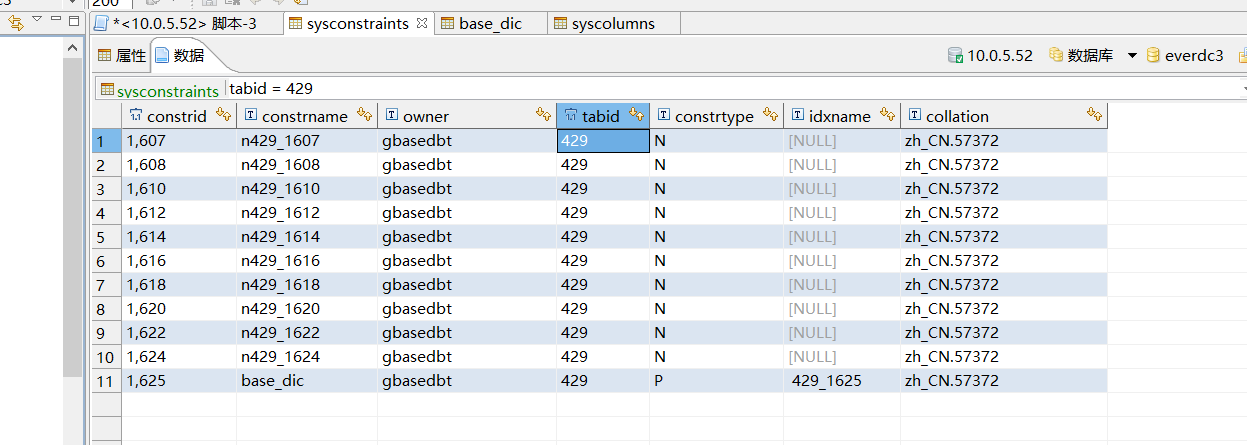Screen dimensions: 1247x445
Task: Select the [NULL] idxname cell in row 3
Action: coord(842,189)
